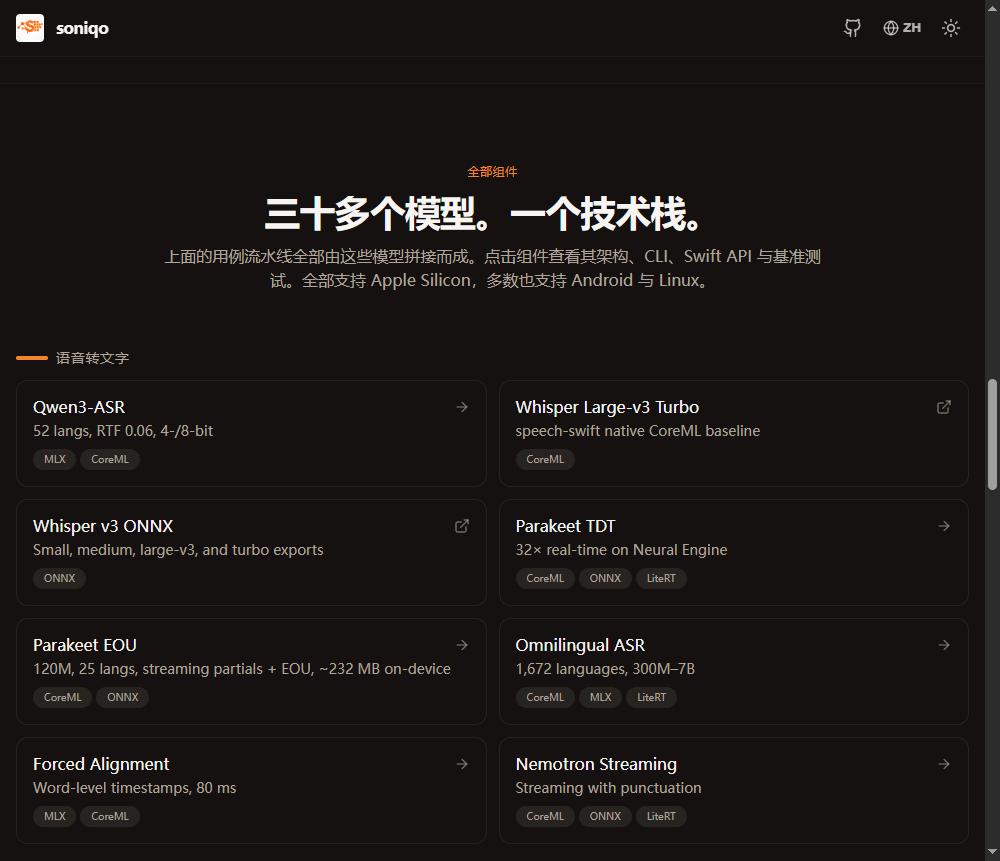Screen dimensions: 1000x861
Task: Click the soniqo logo icon
Action: pos(30,28)
